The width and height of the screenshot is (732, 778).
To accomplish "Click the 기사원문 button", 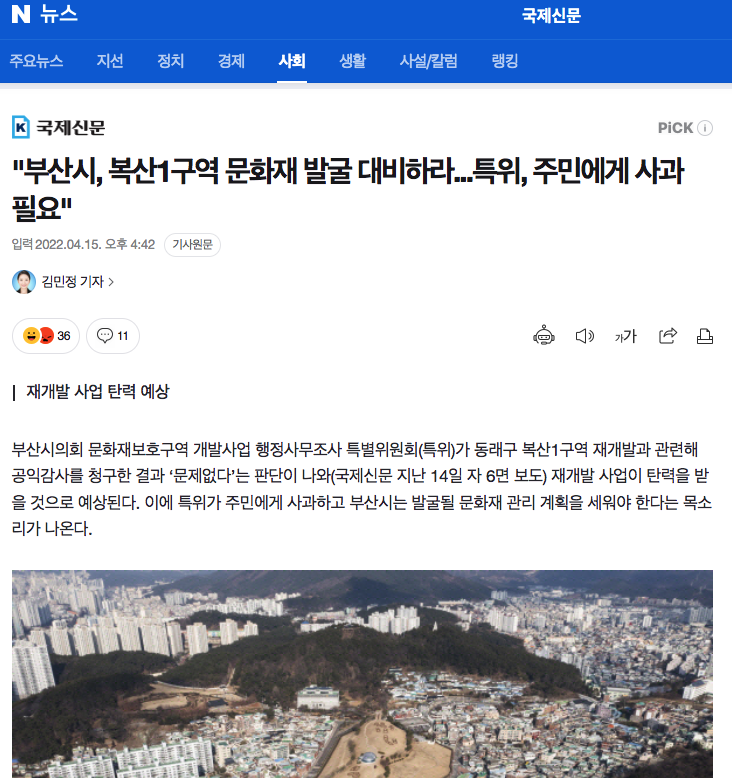I will [192, 245].
